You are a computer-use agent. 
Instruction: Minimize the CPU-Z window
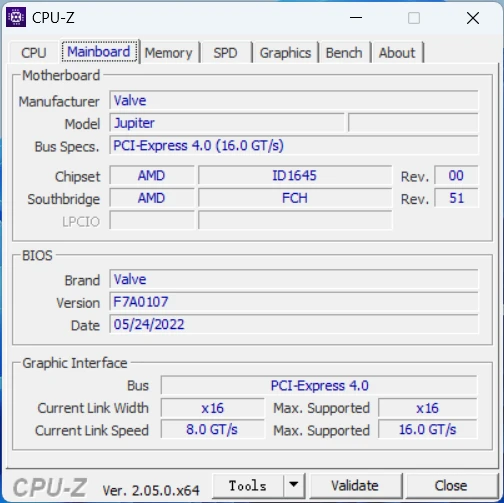pos(356,18)
